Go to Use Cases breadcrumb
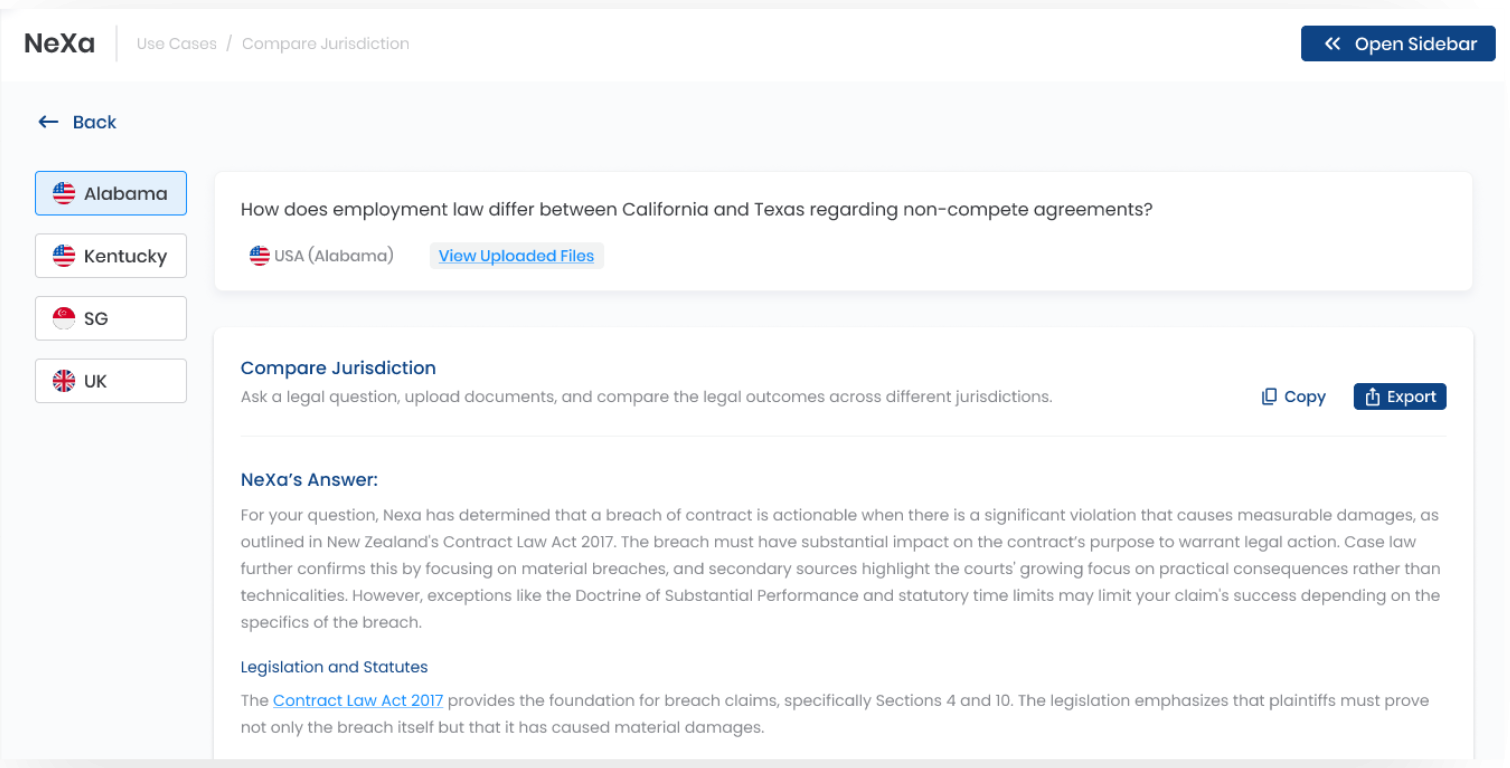Screen dimensions: 1510x768 [176, 44]
